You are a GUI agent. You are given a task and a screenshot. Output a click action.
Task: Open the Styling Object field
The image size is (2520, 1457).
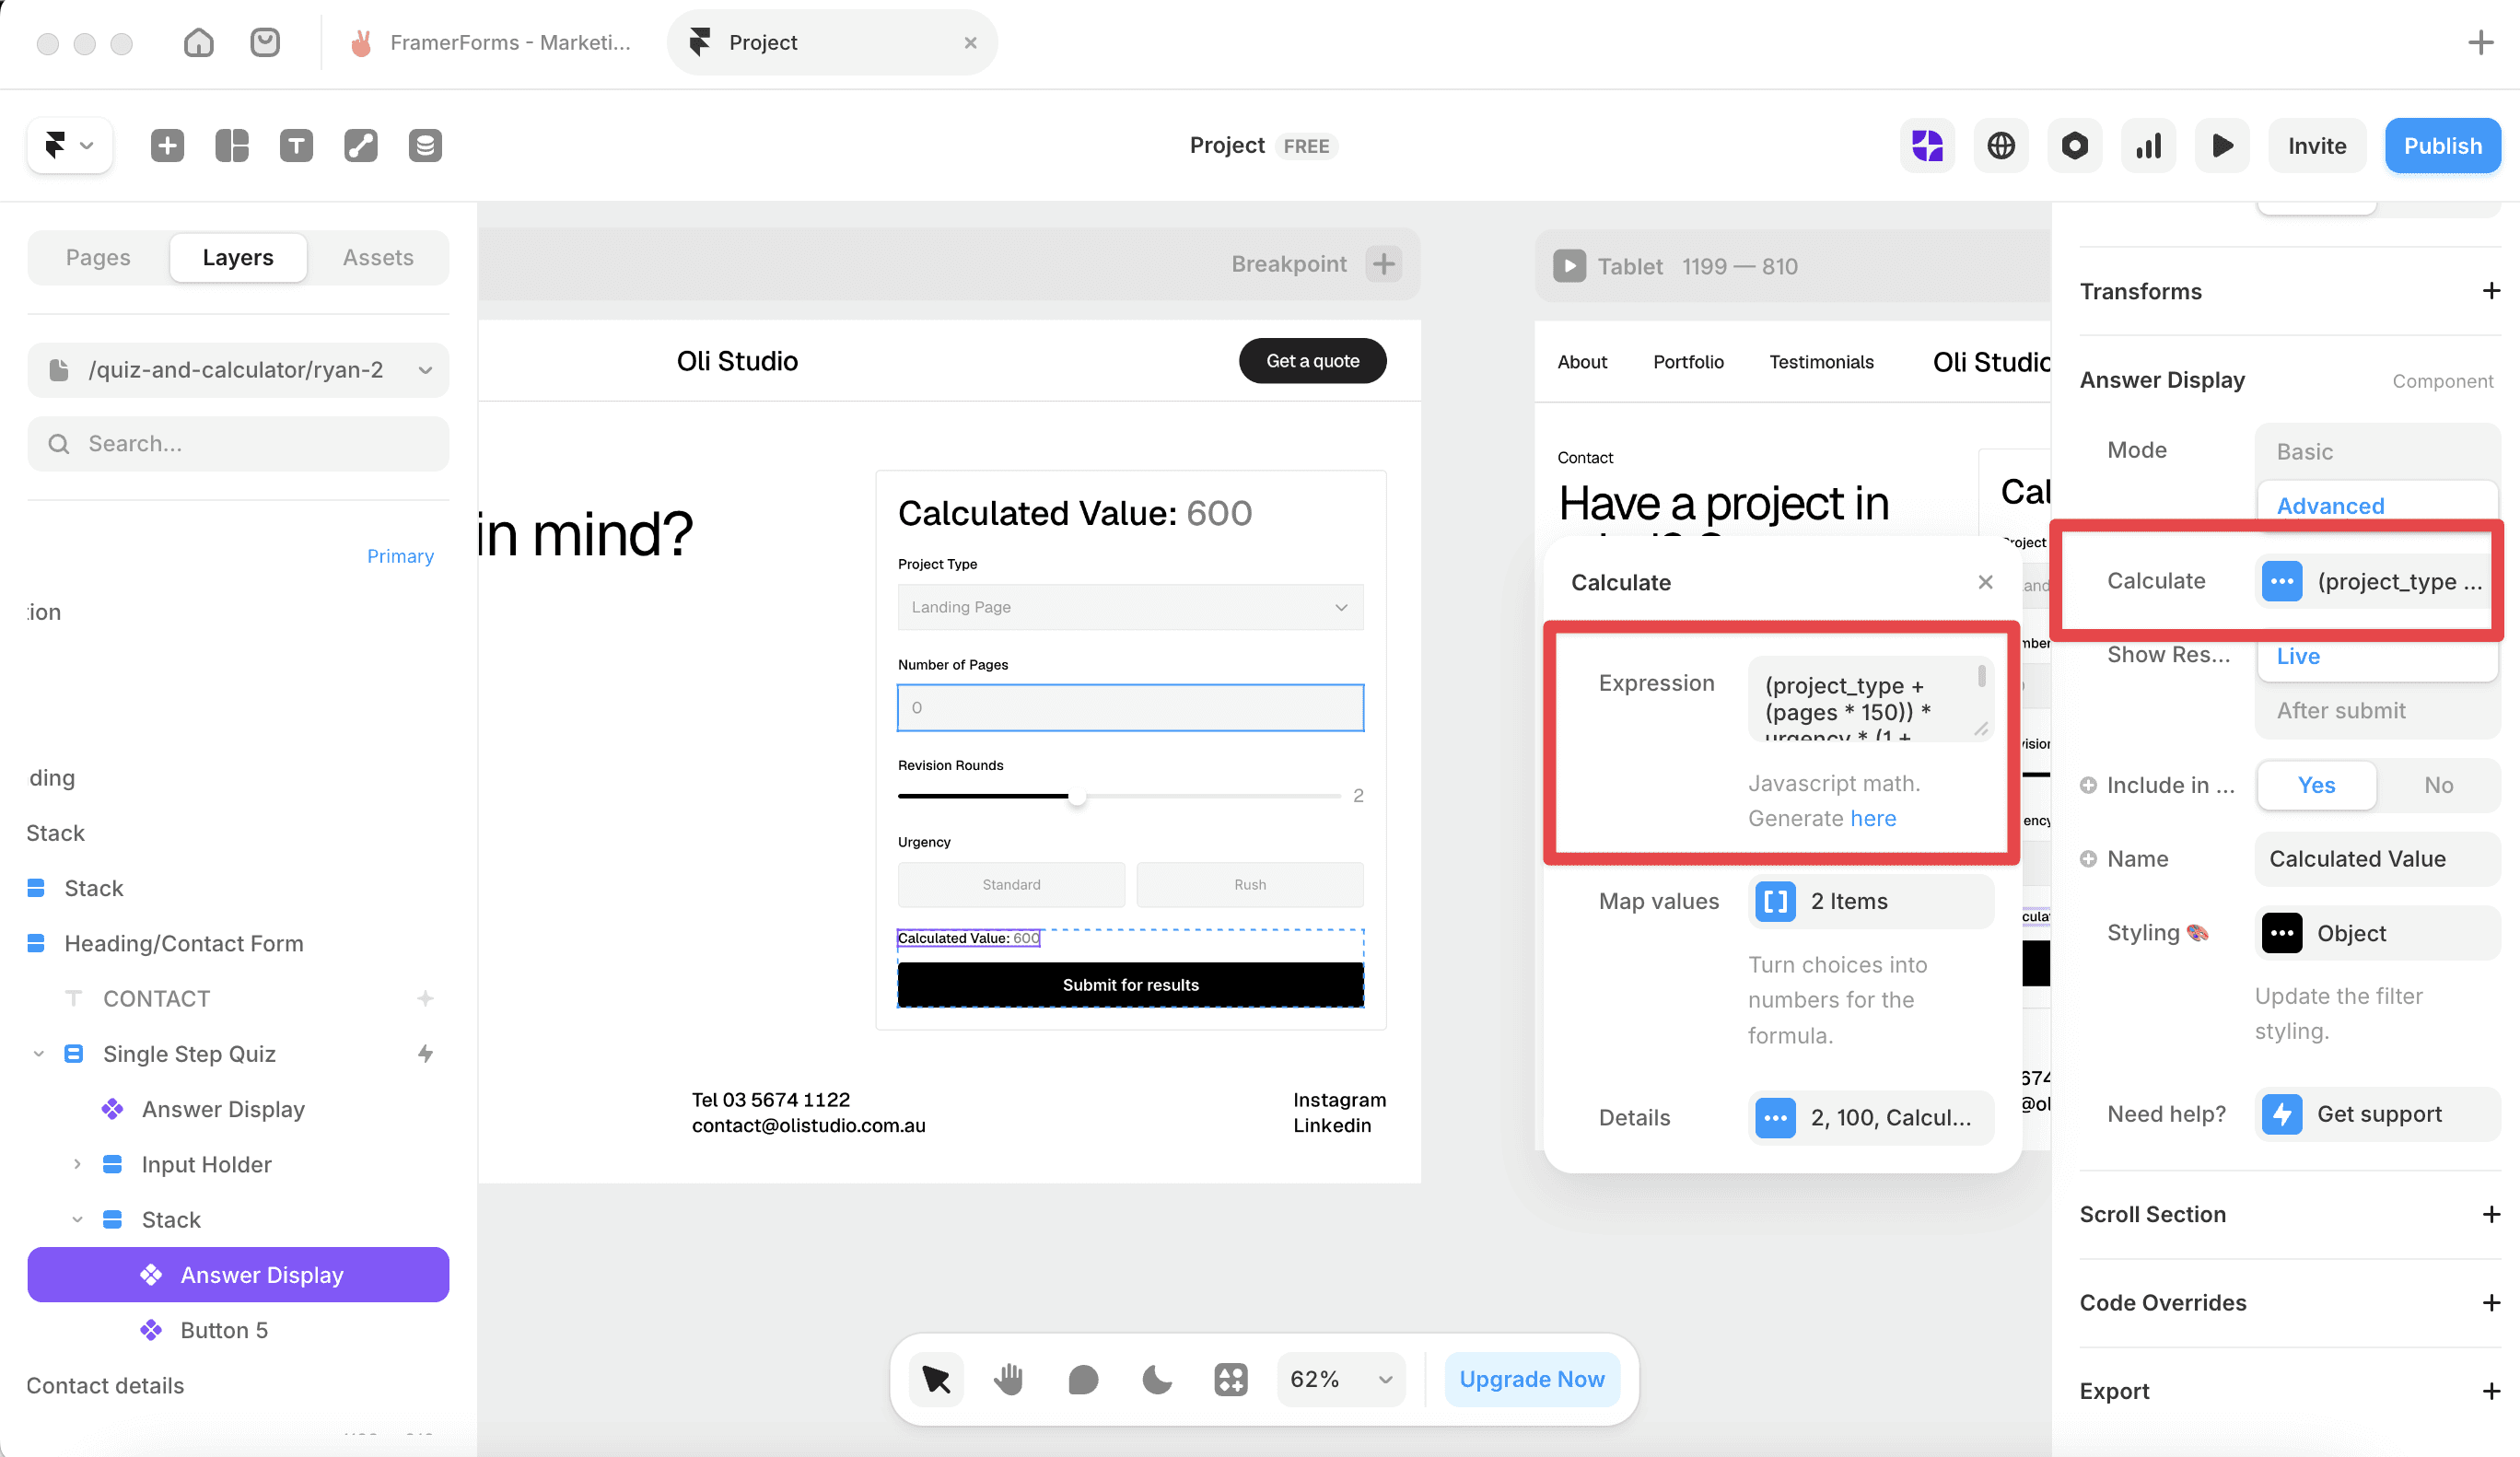click(2377, 934)
